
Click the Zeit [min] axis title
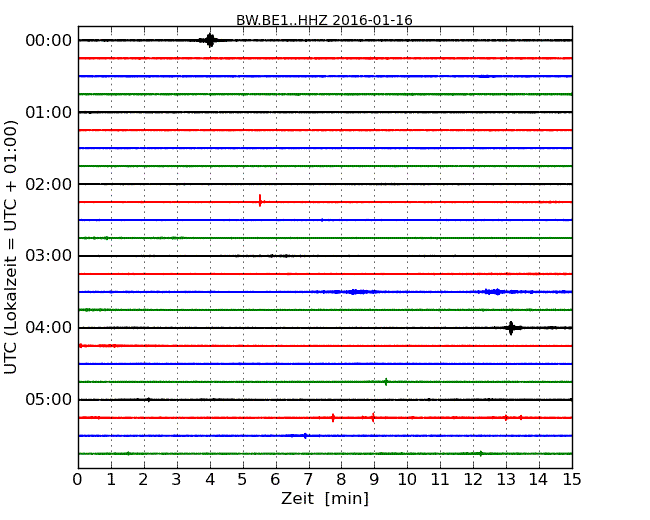coord(325,498)
